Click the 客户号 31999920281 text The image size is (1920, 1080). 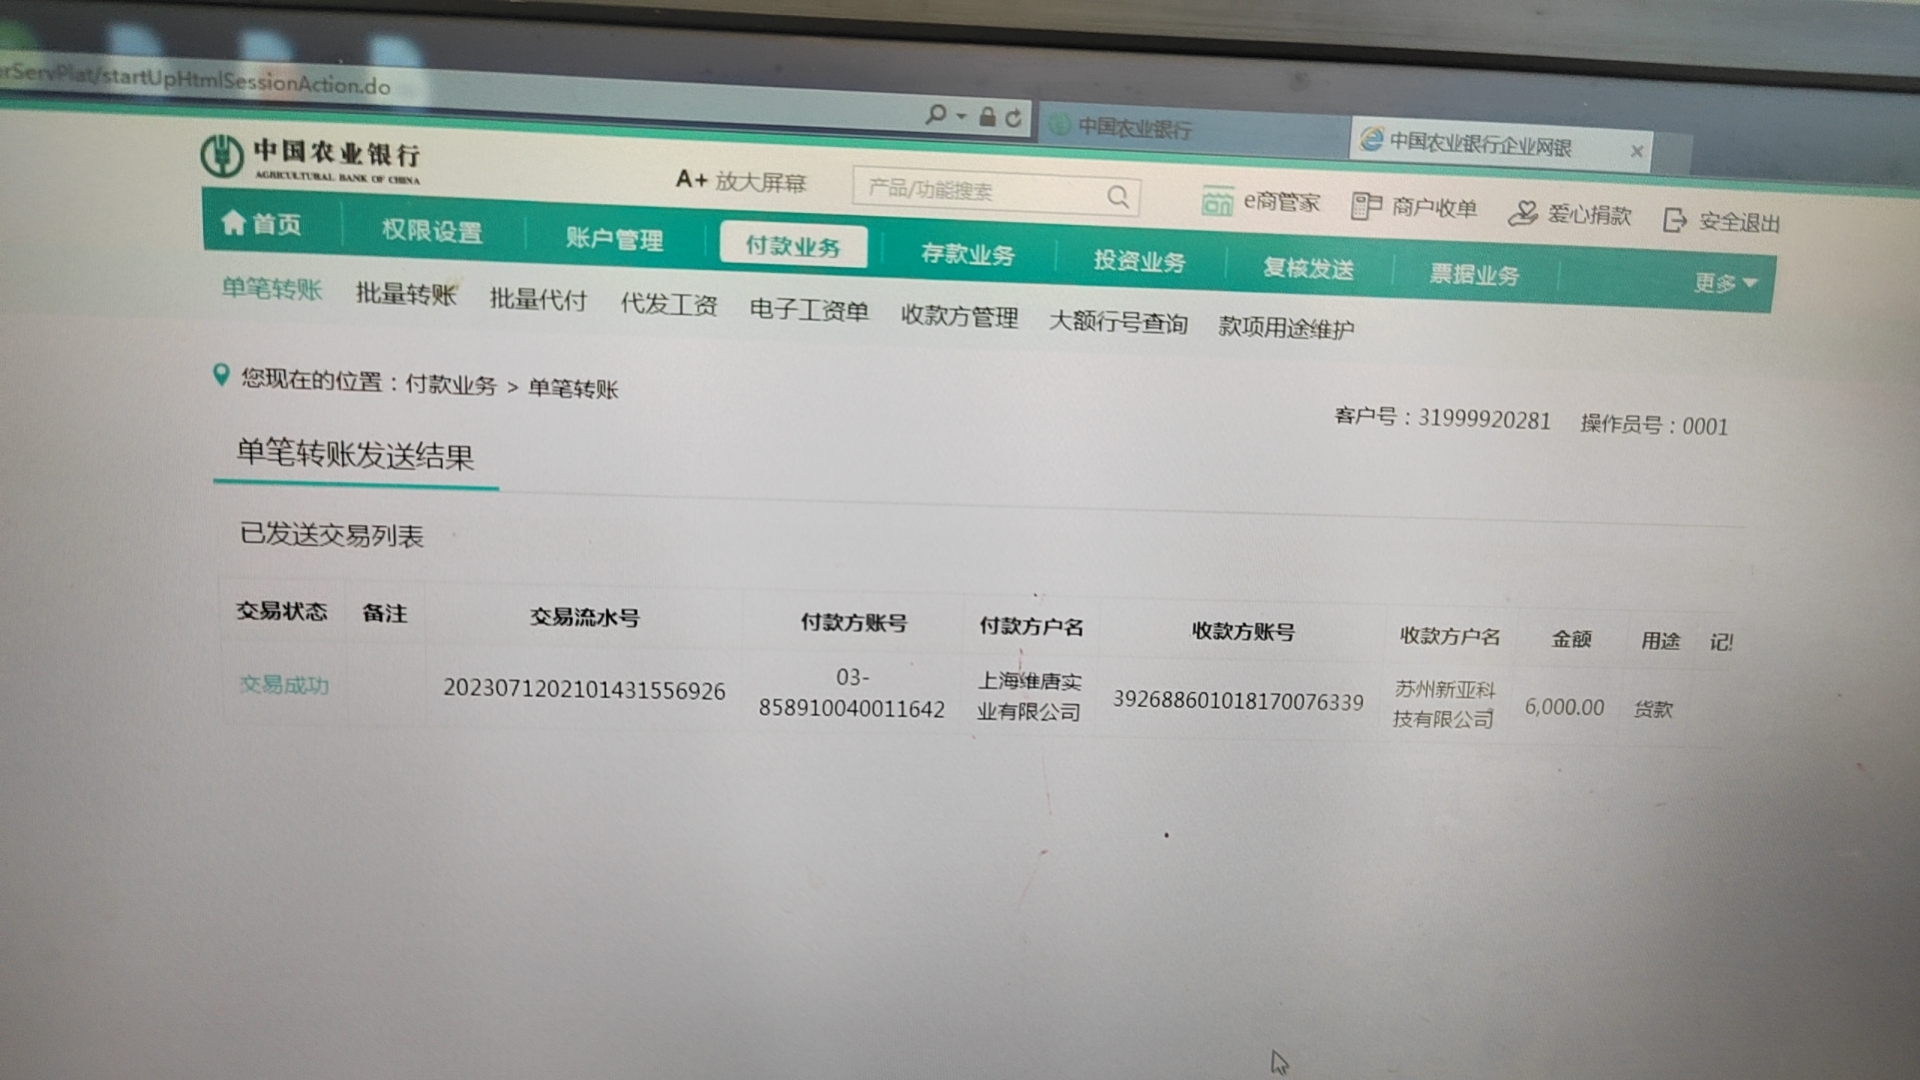point(1442,418)
